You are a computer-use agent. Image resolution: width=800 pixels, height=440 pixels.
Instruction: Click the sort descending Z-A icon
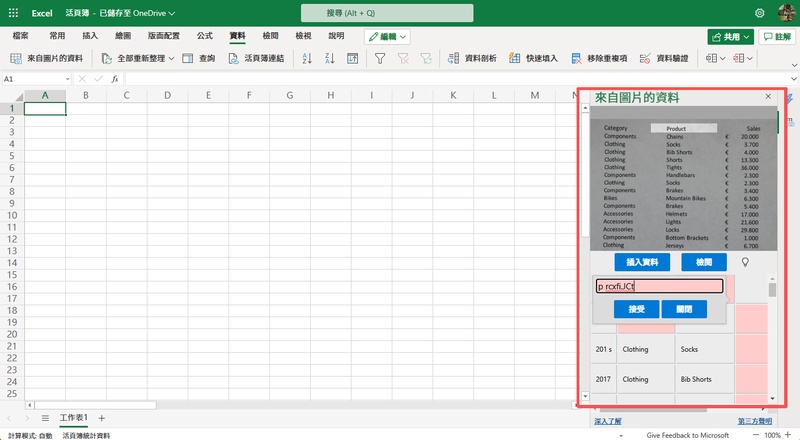pyautogui.click(x=330, y=59)
